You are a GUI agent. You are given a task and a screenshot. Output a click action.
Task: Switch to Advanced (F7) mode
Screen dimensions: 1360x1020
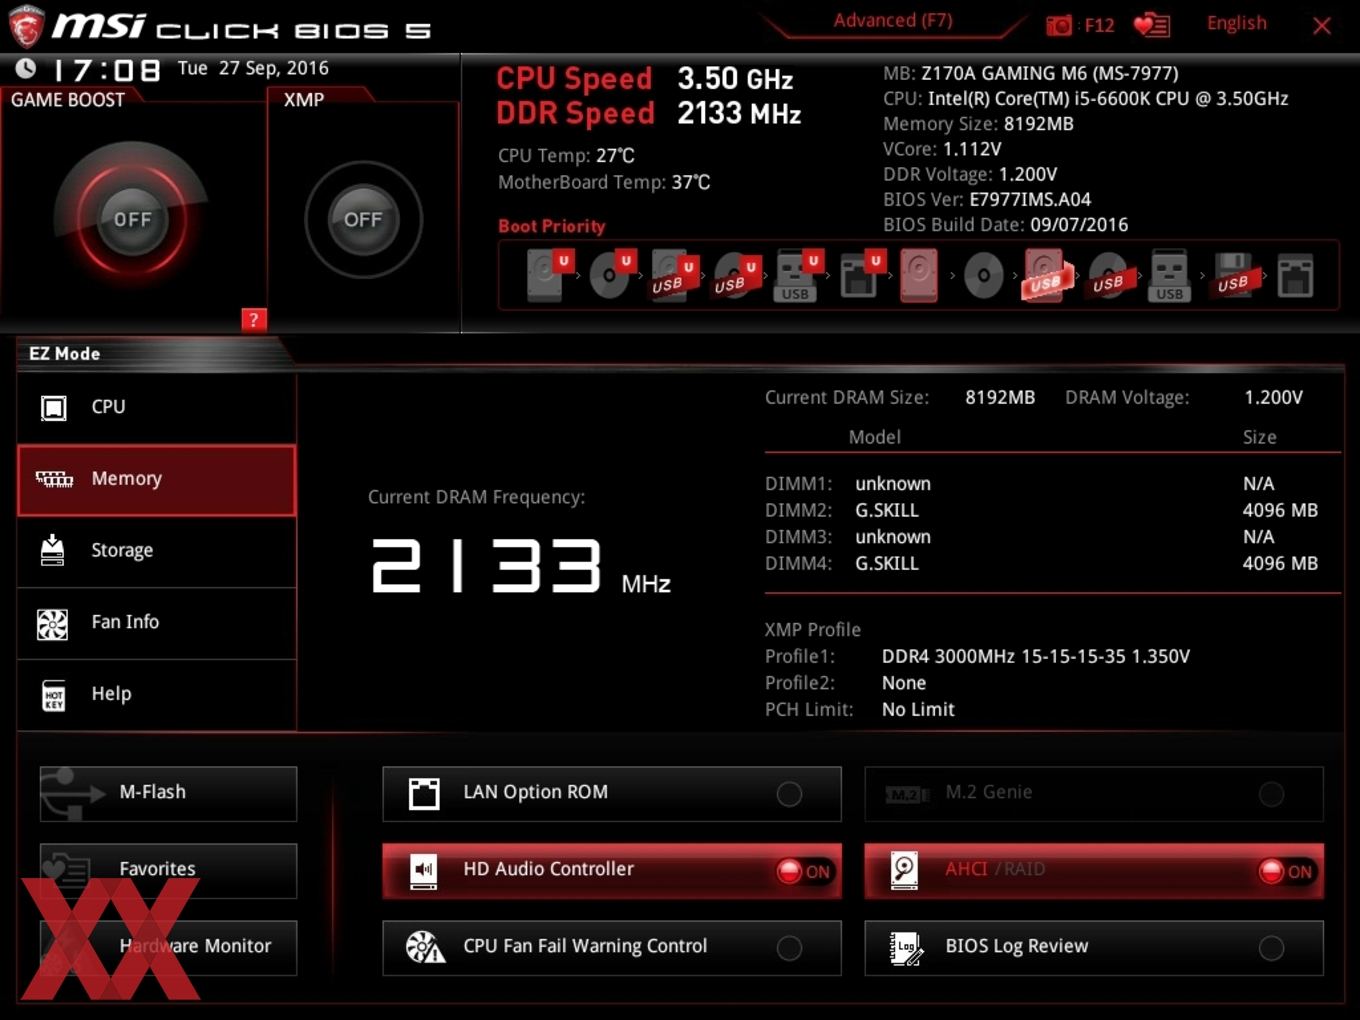pos(893,21)
